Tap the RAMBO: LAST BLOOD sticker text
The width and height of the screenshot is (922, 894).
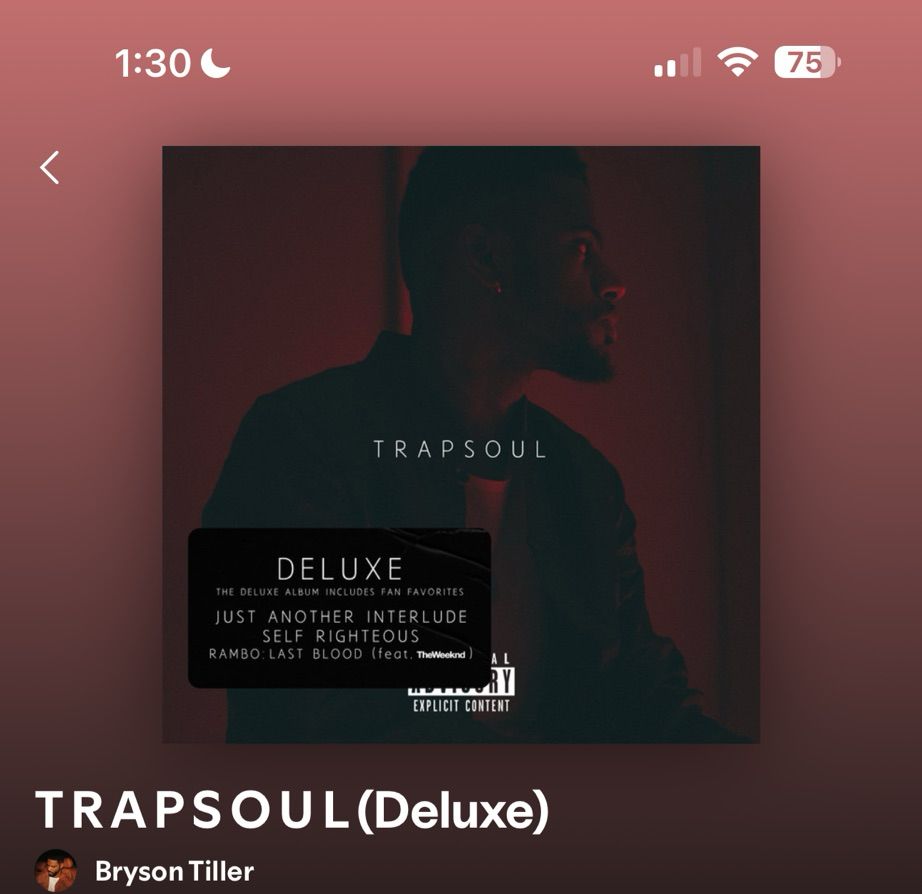(x=286, y=654)
